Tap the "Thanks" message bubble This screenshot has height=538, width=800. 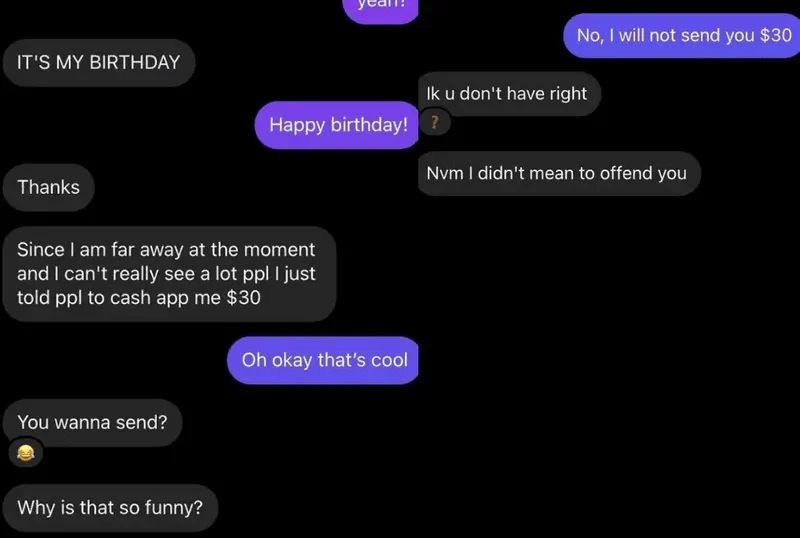tap(48, 187)
